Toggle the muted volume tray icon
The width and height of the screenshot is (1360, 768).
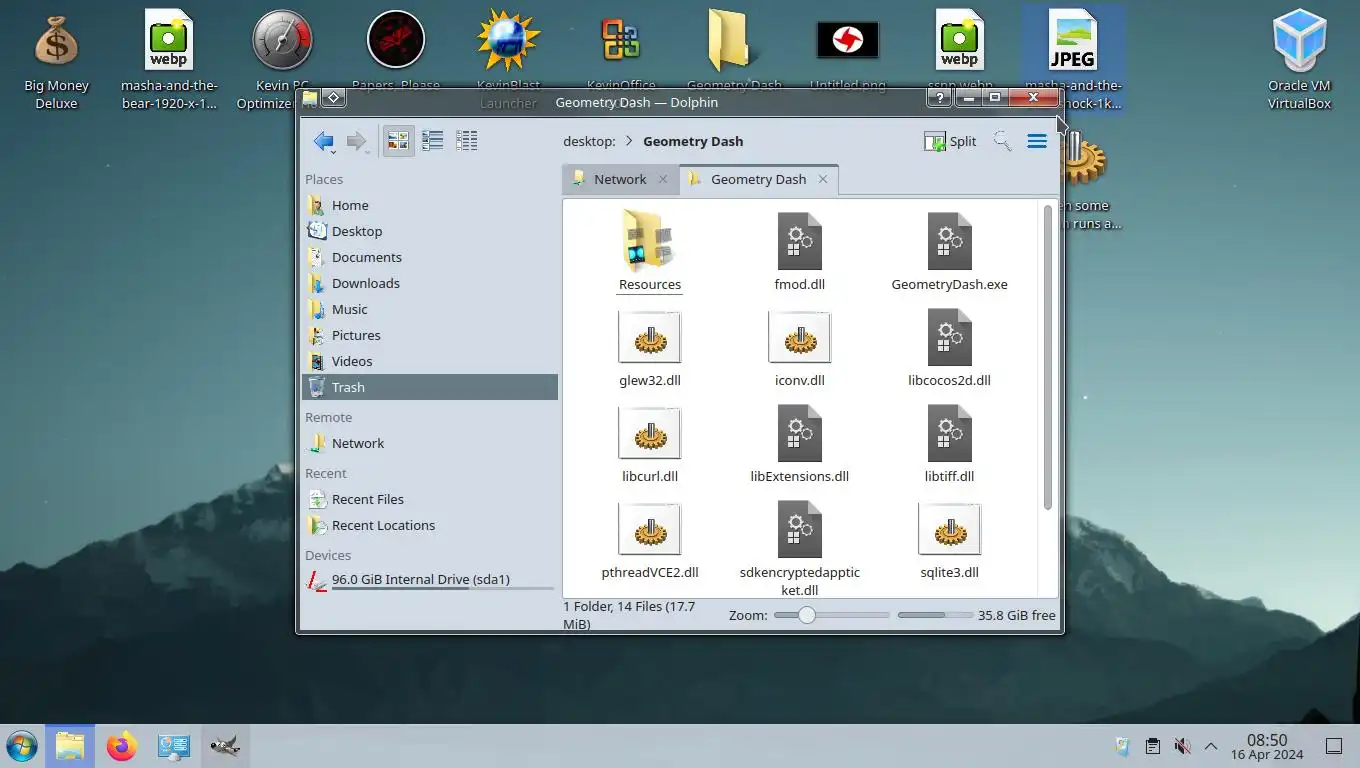click(1182, 746)
